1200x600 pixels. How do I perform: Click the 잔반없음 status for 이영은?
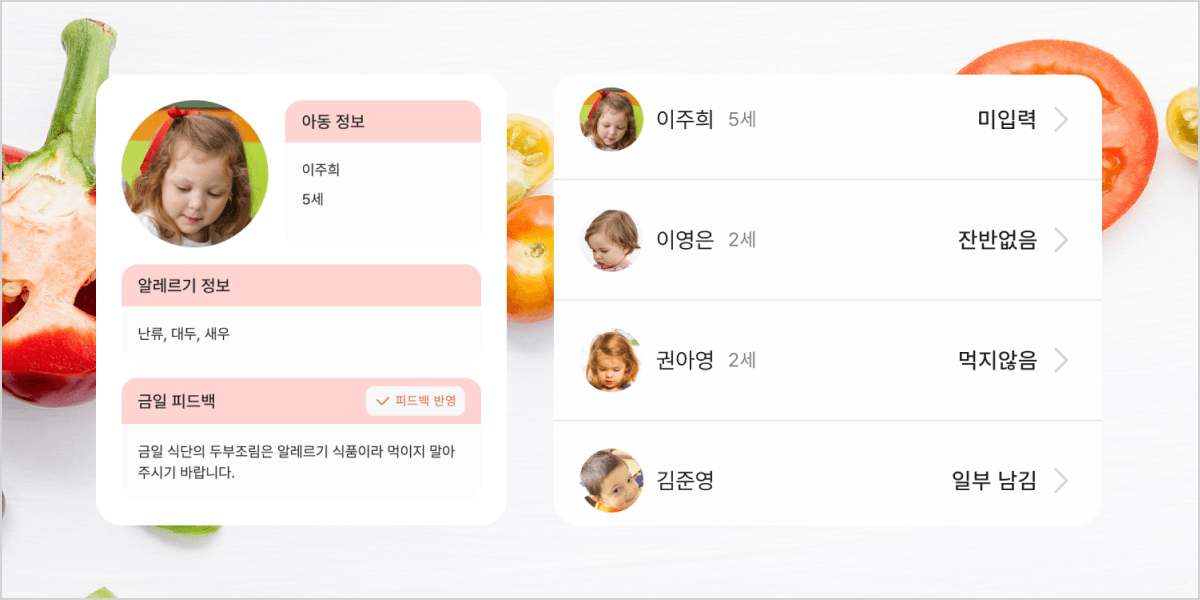pyautogui.click(x=997, y=240)
